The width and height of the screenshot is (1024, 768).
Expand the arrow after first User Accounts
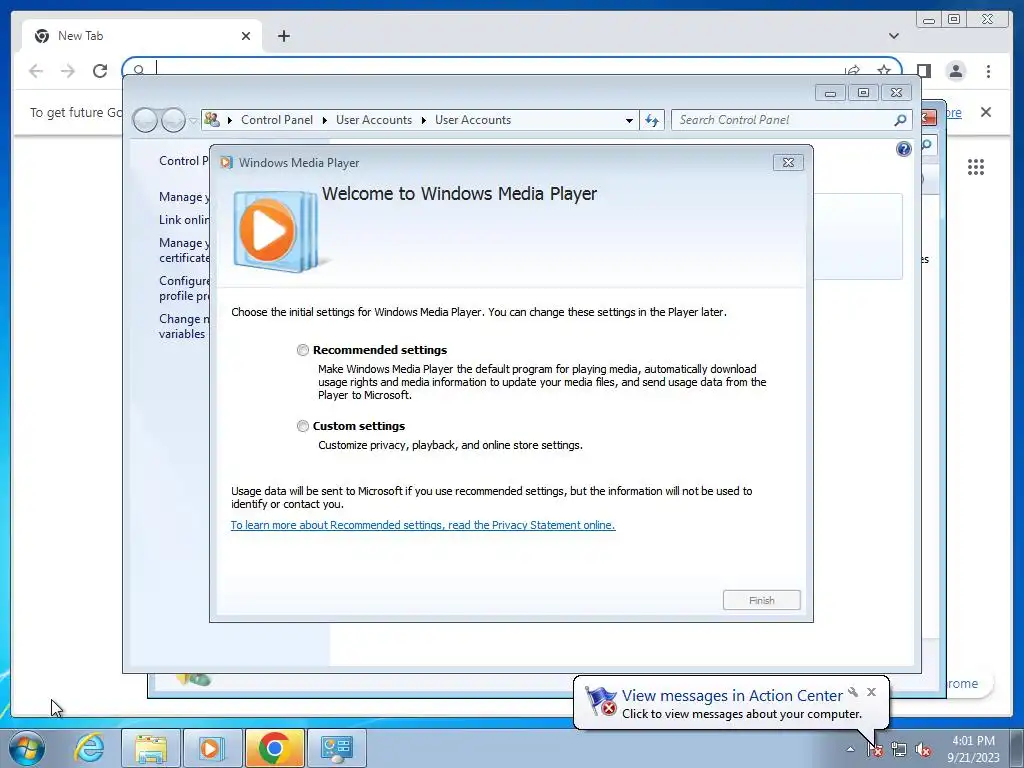coord(423,120)
